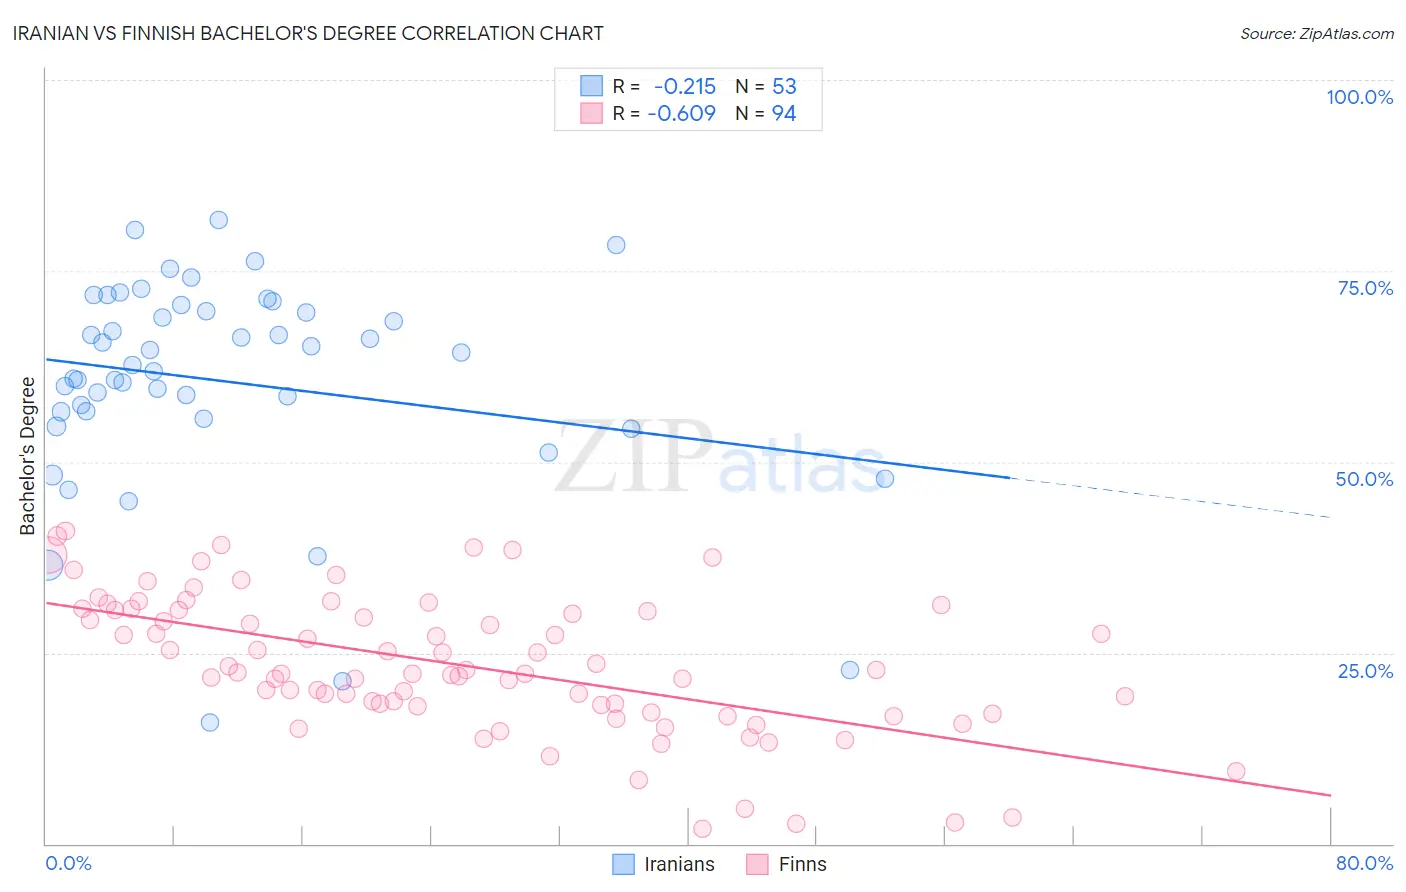This screenshot has height=892, width=1406.
Task: Click the pink Finns legend swatch at bottom
Action: coord(757,864)
